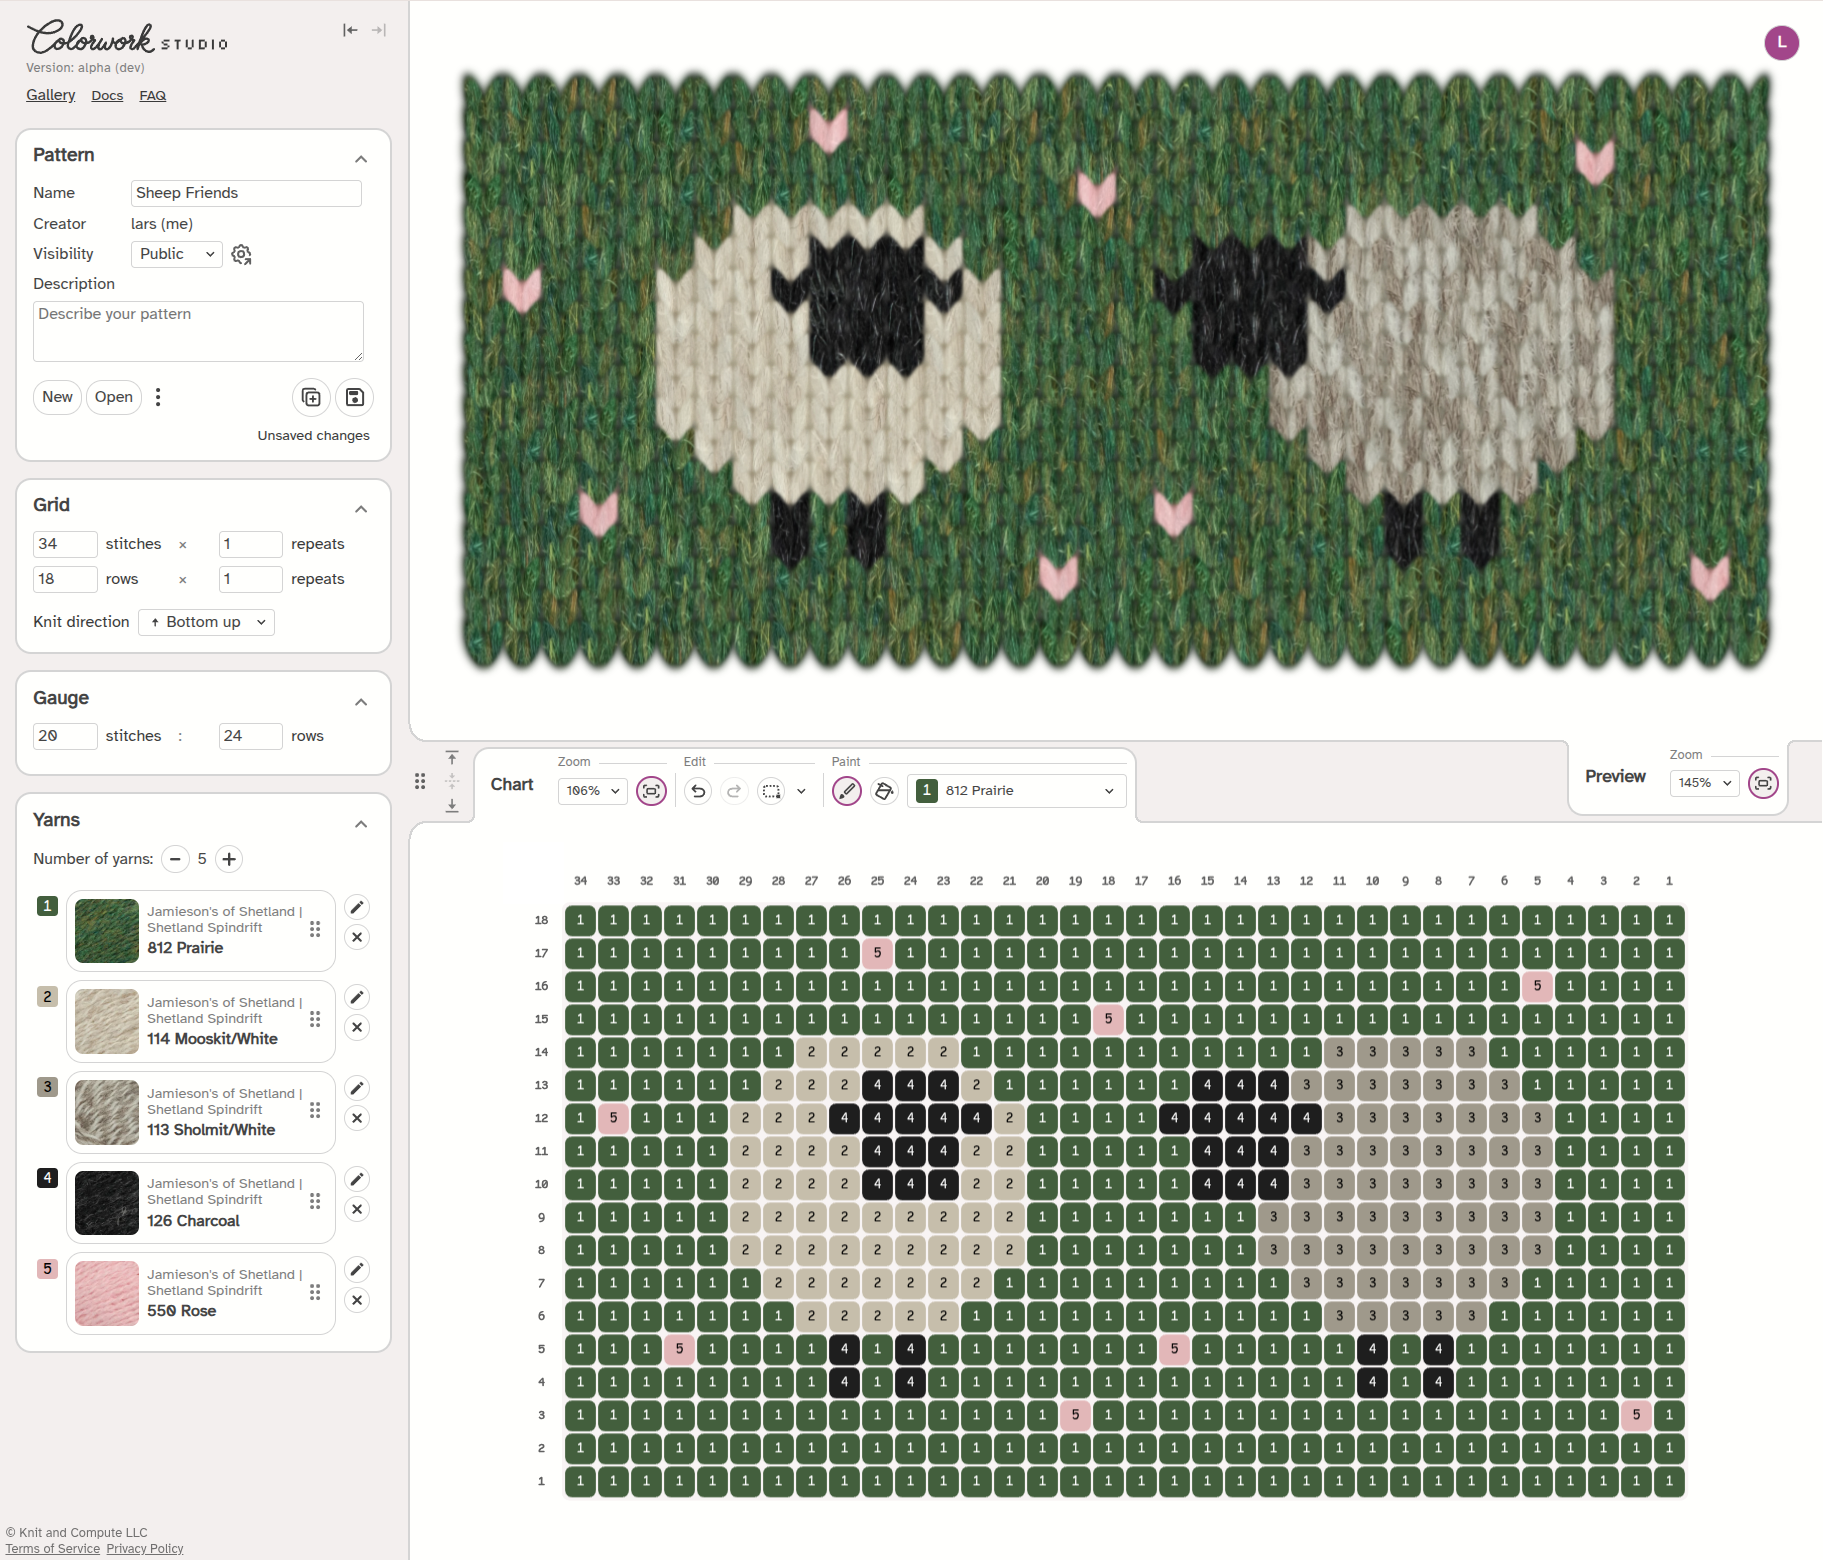Remove the 114 Mooskit/White yarn
Viewport: 1823px width, 1560px height.
(x=357, y=1027)
